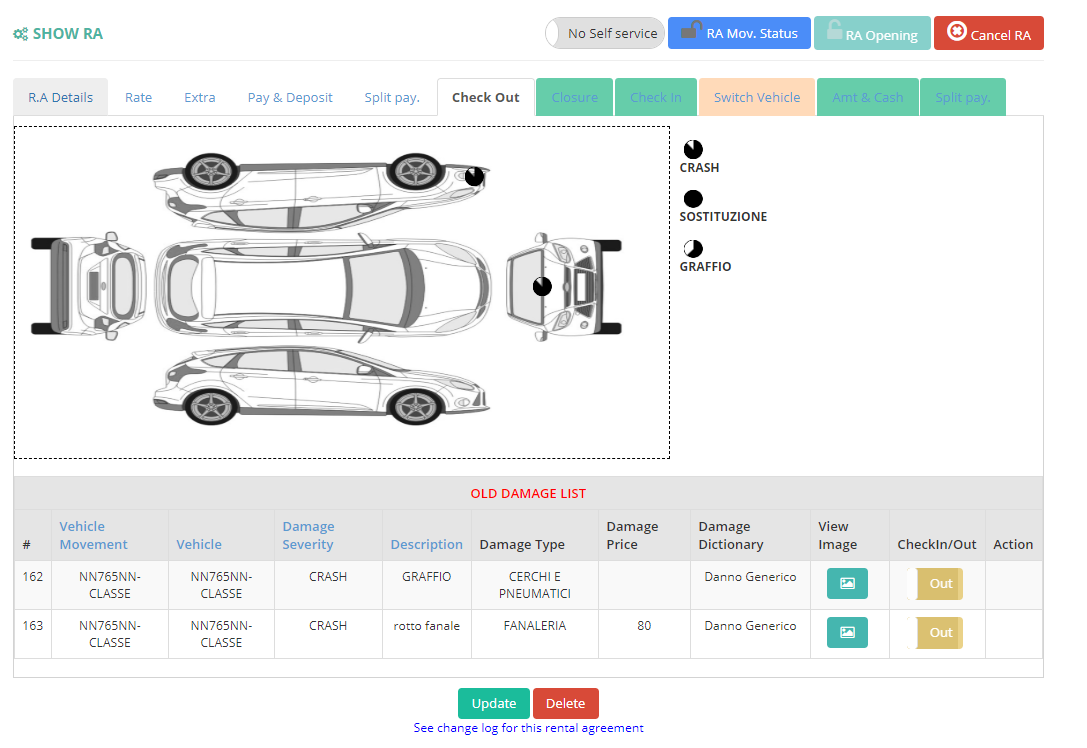Open the blue Split pay. tab

coord(392,97)
